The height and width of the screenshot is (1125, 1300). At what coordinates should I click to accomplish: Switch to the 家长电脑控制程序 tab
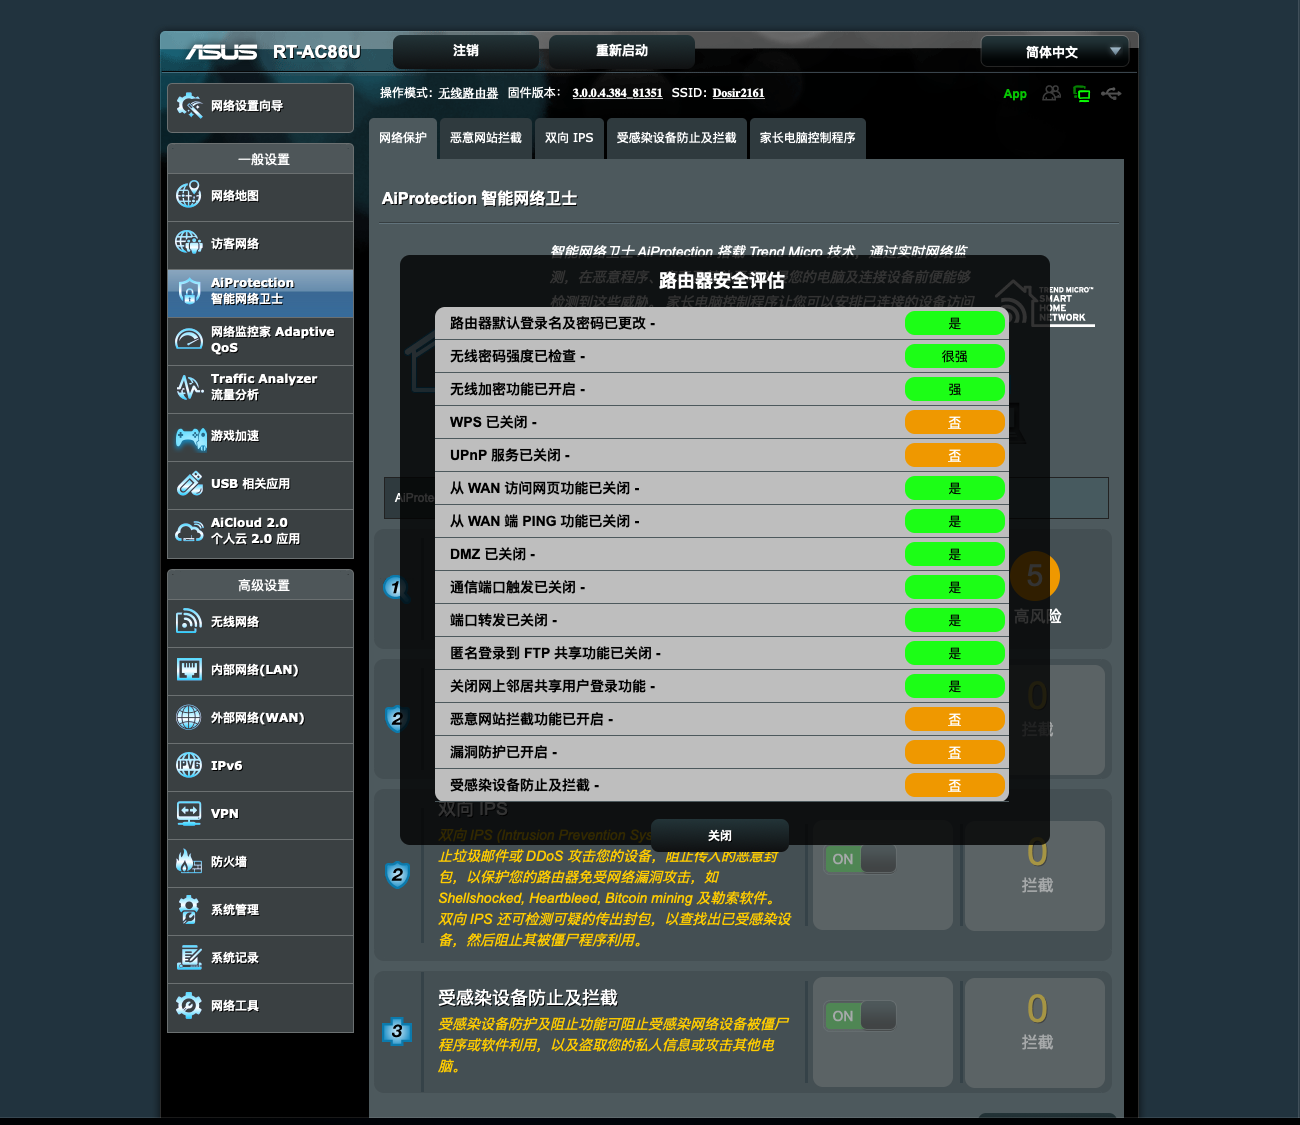click(807, 138)
